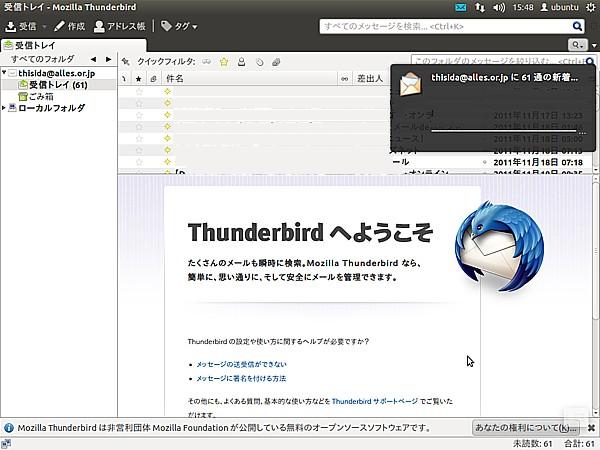This screenshot has height=450, width=600.
Task: Sort messages by 件名 column
Action: tap(249, 78)
